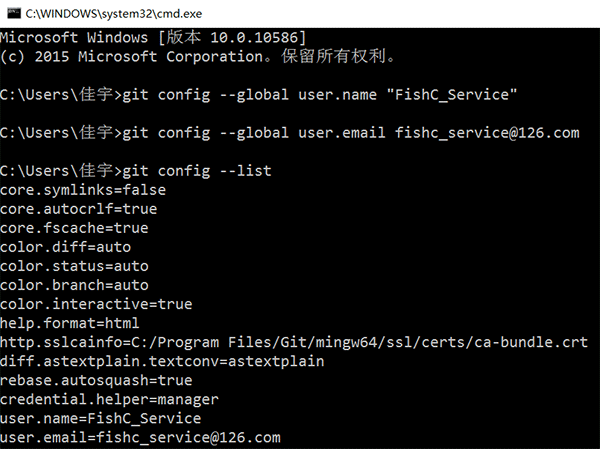Image resolution: width=600 pixels, height=449 pixels.
Task: Click the rebase.autosquash=true output line
Action: [95, 380]
